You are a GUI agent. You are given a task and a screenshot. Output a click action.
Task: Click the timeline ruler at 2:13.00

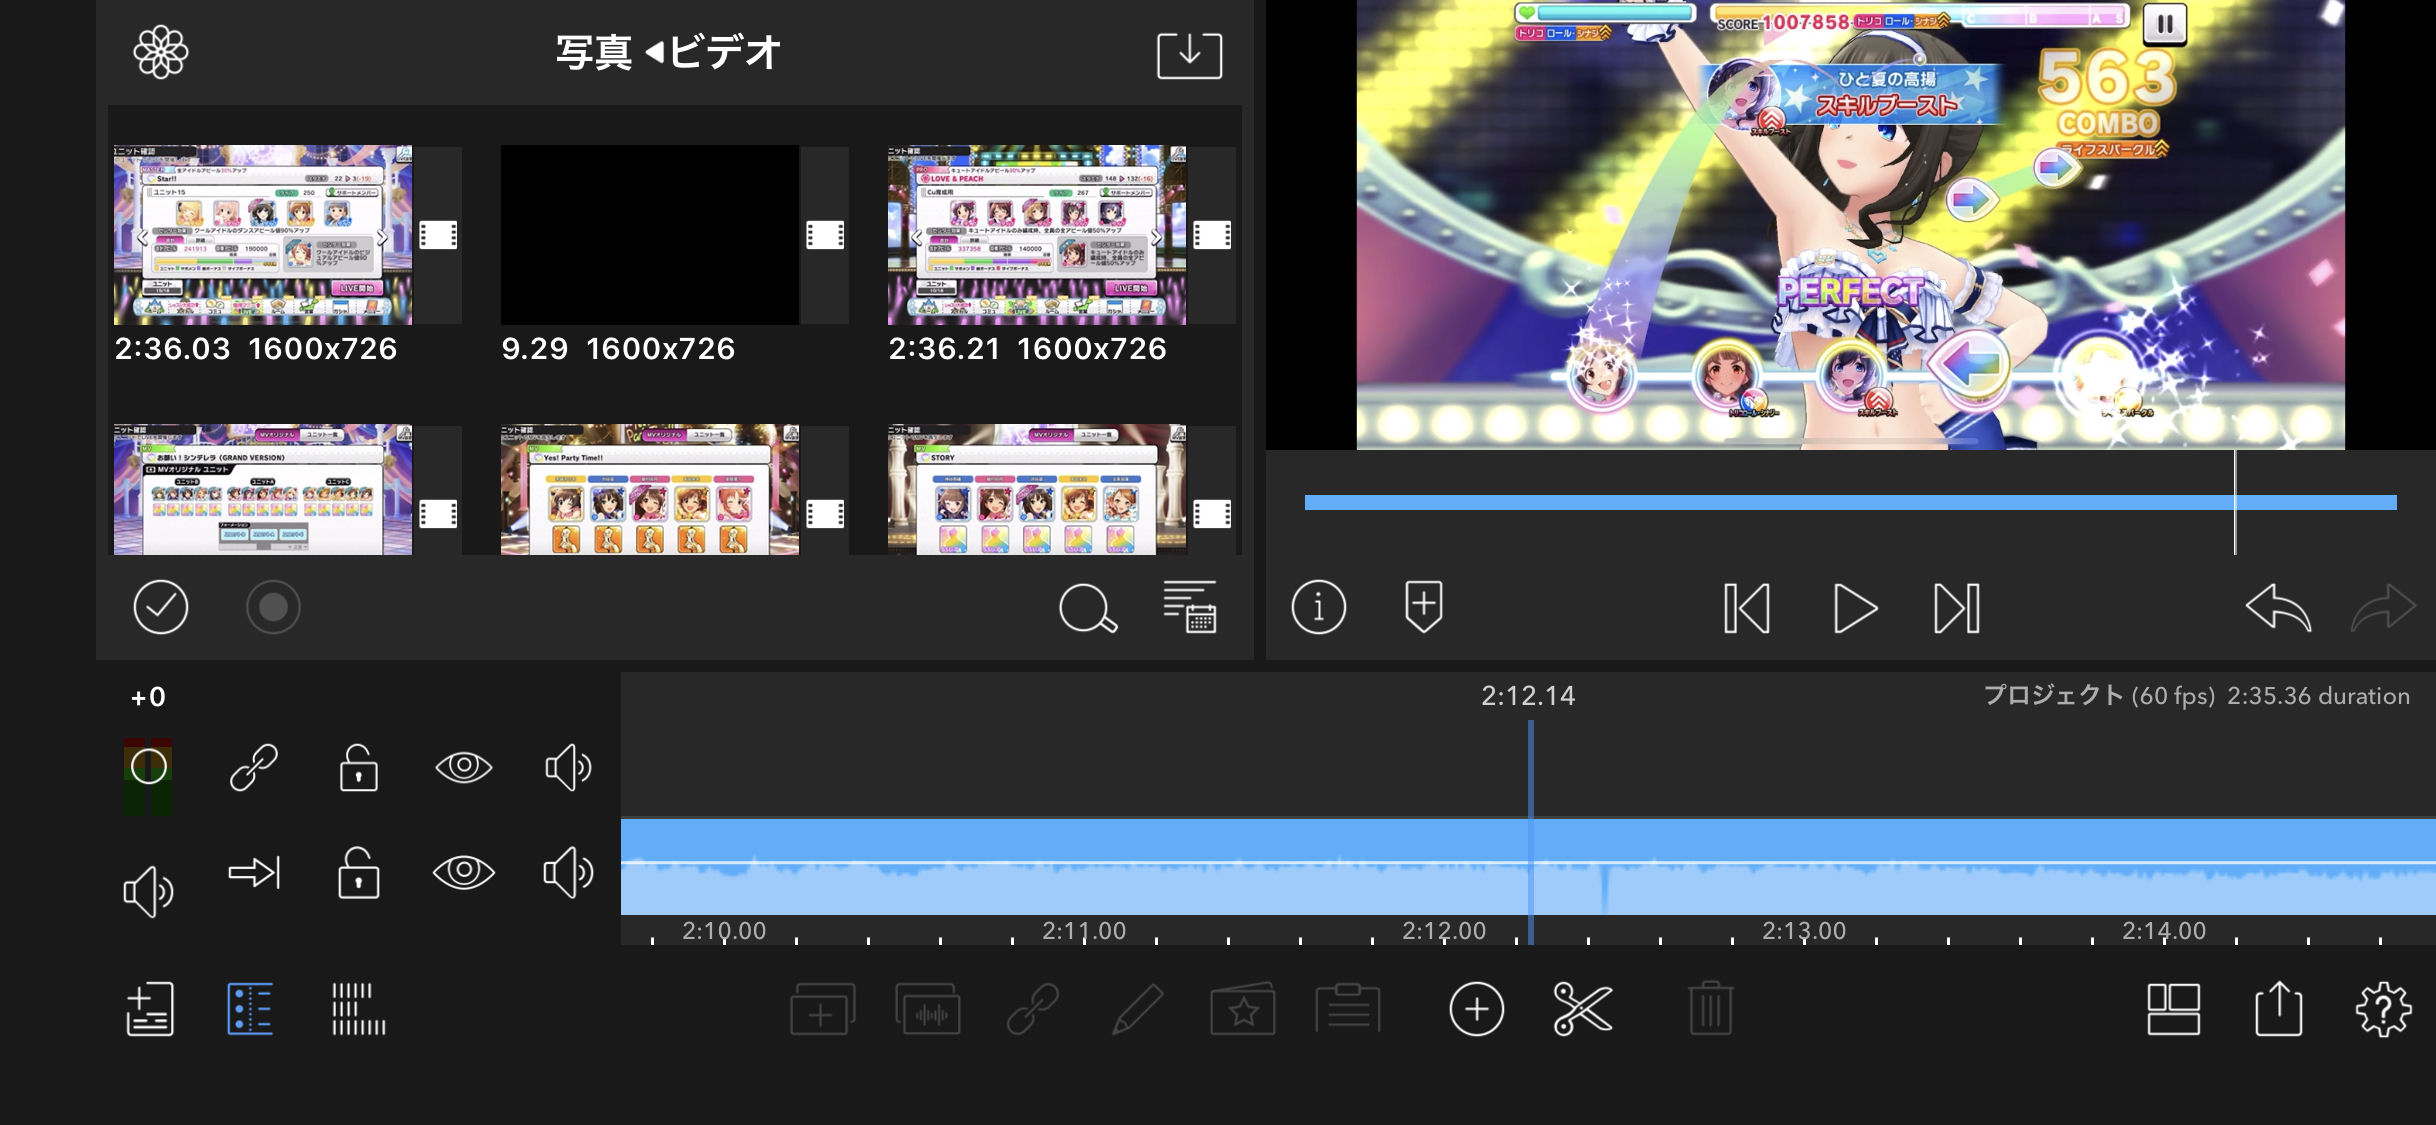click(x=1804, y=931)
